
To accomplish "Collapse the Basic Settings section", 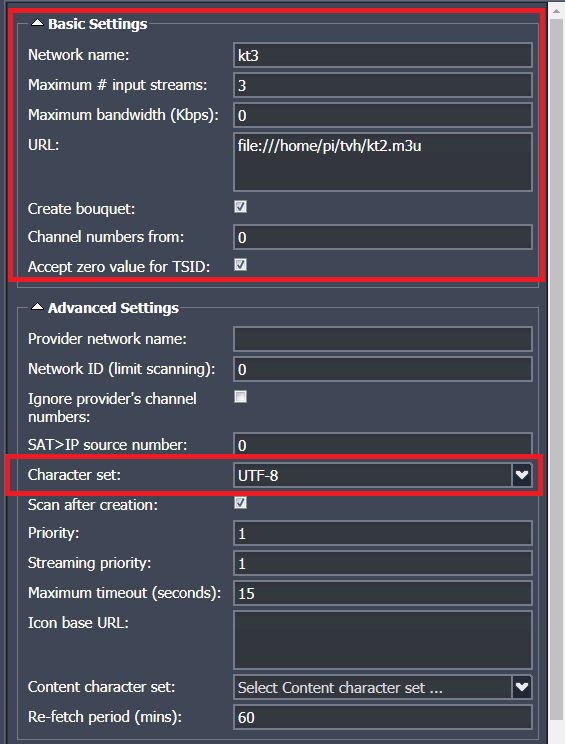I will pyautogui.click(x=37, y=23).
